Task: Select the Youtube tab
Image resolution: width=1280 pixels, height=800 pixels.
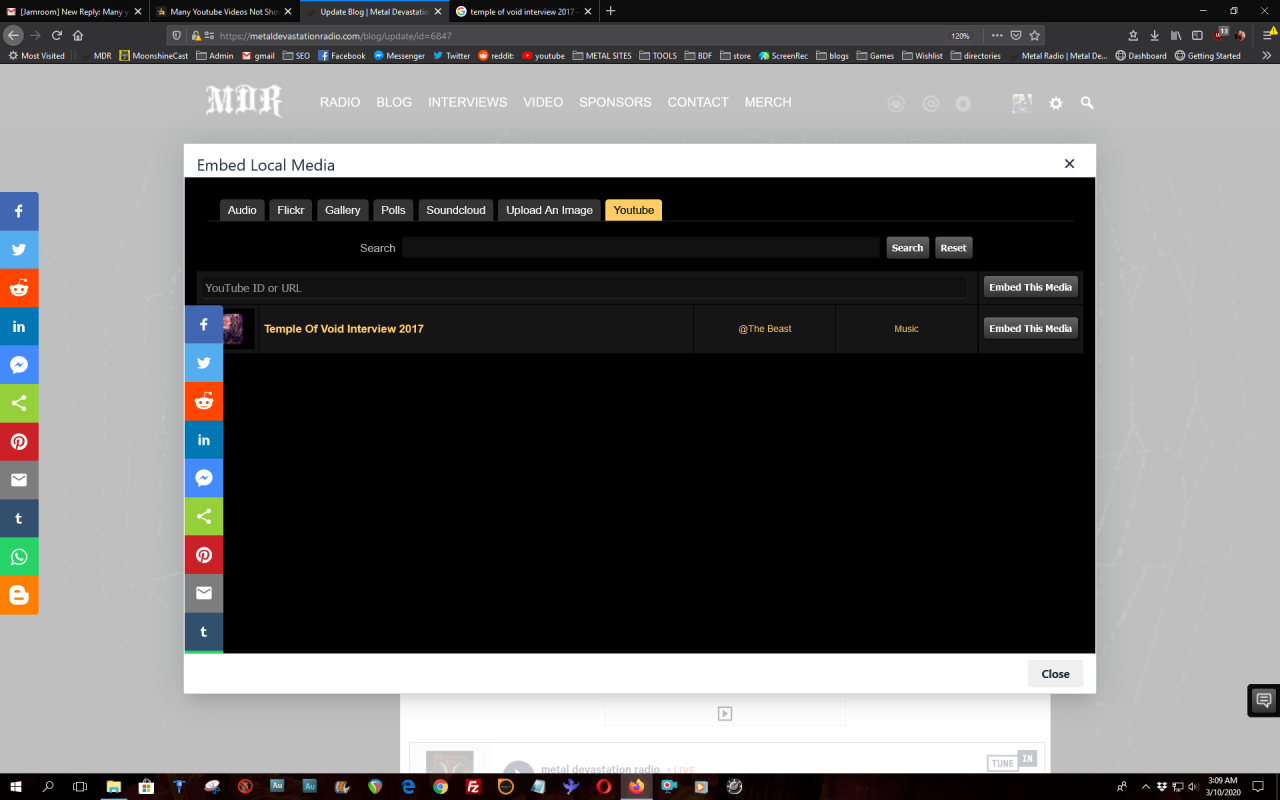Action: pos(634,210)
